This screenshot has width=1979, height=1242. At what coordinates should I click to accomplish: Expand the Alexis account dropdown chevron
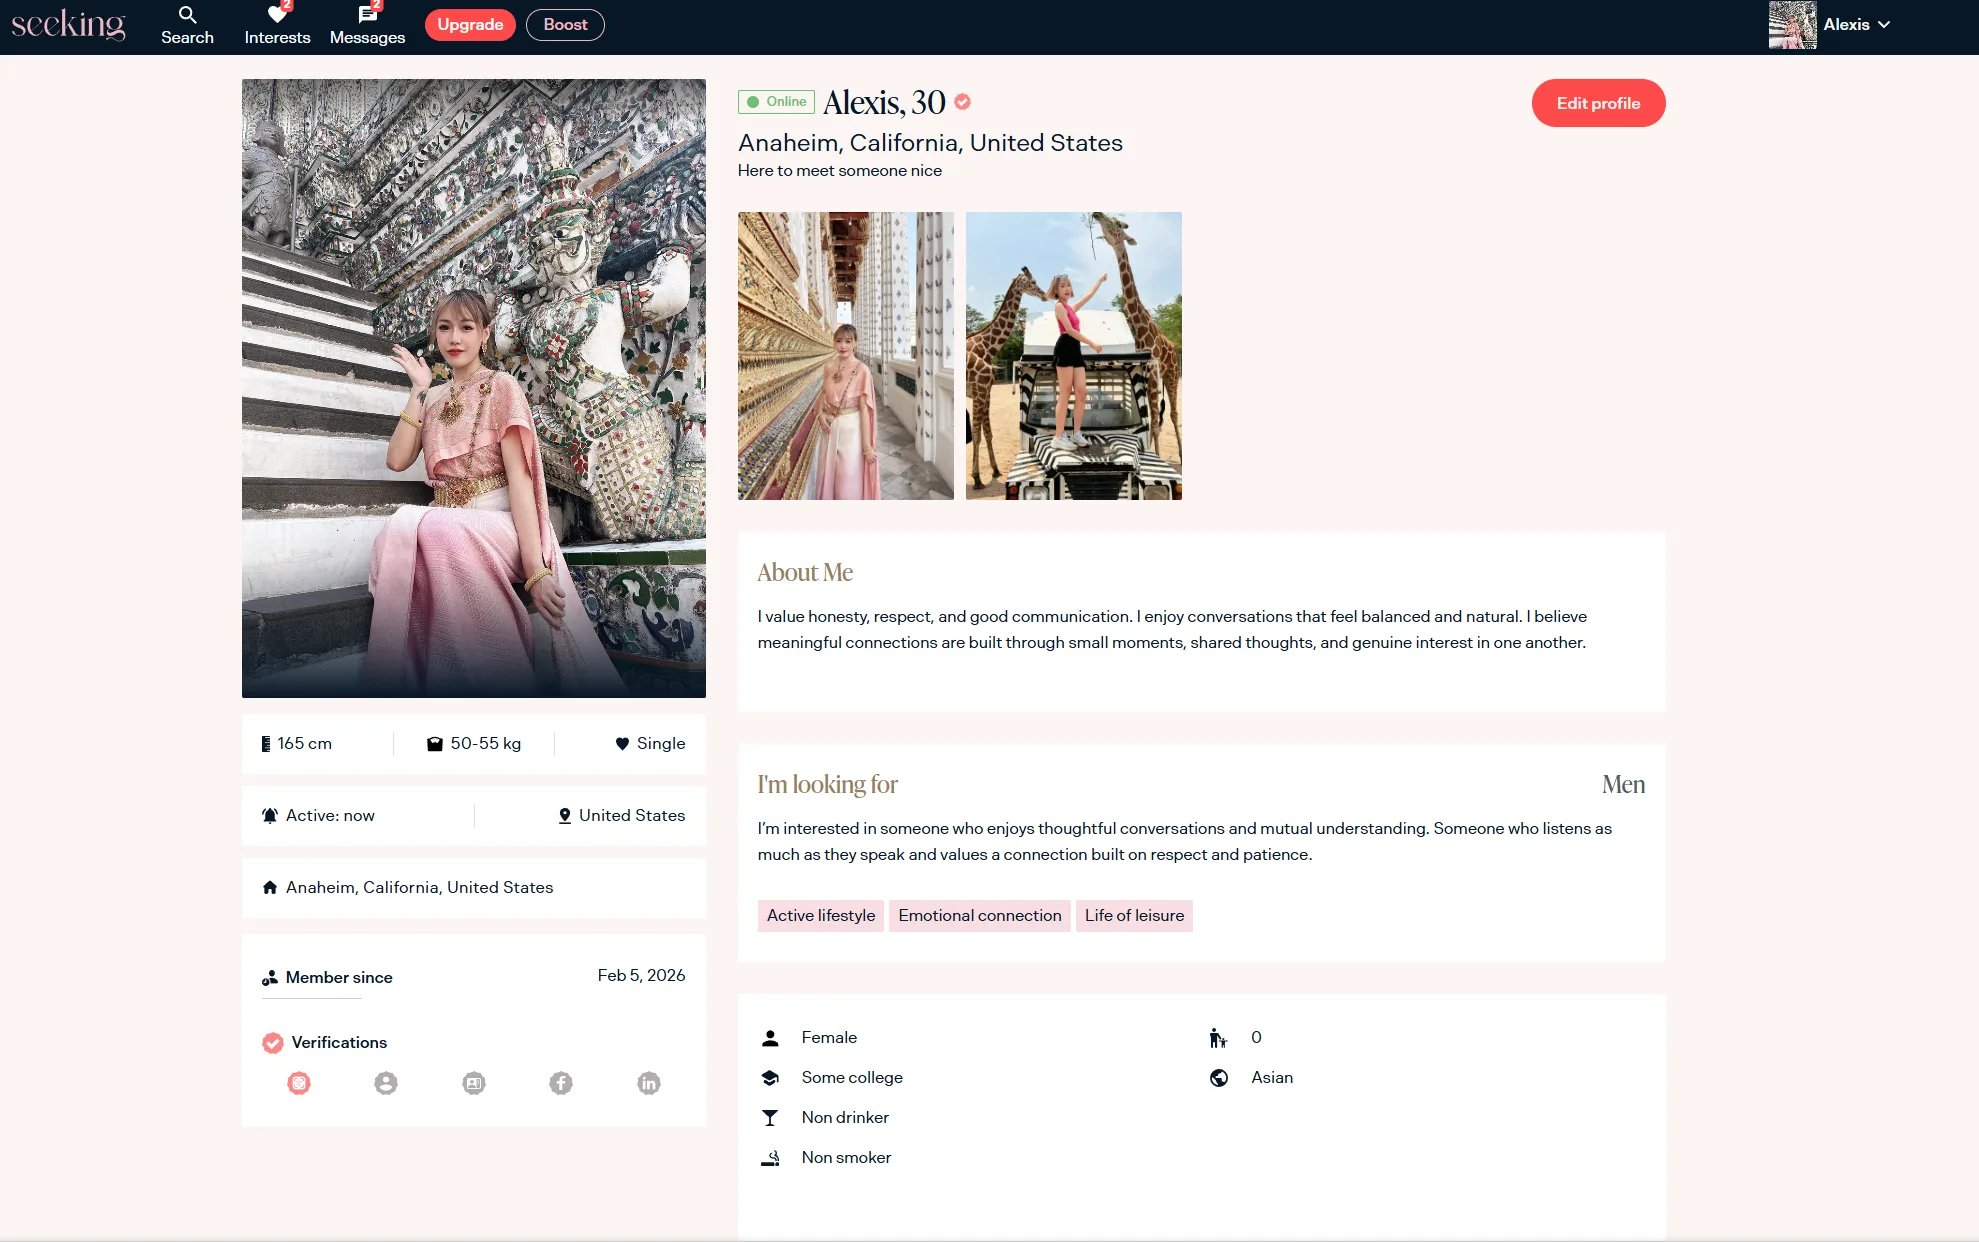click(1885, 25)
